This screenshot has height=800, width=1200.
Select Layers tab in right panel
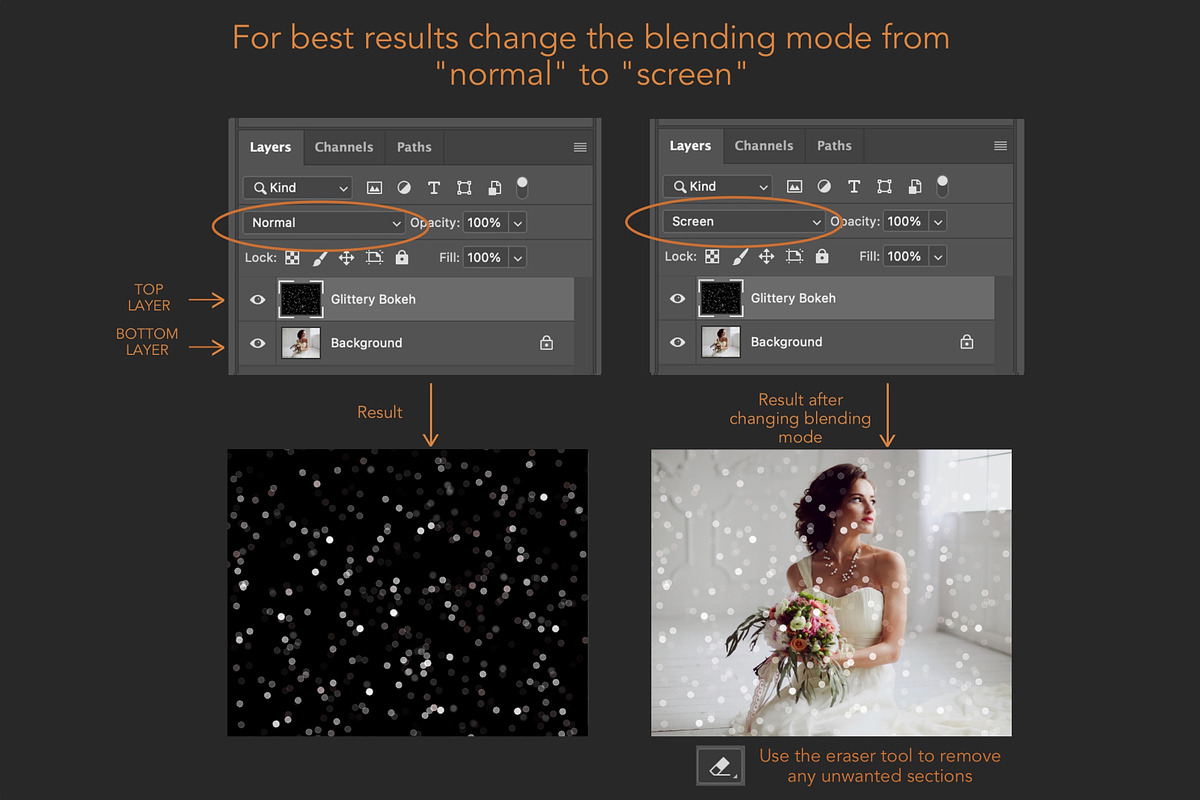(690, 146)
